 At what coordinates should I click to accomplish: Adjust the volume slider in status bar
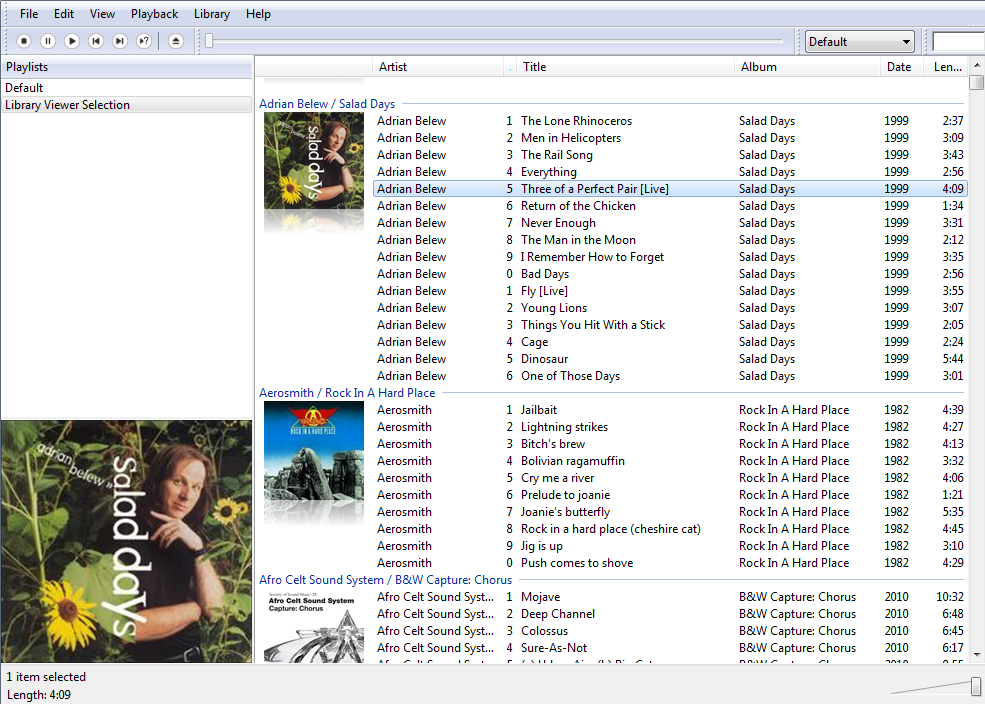975,686
